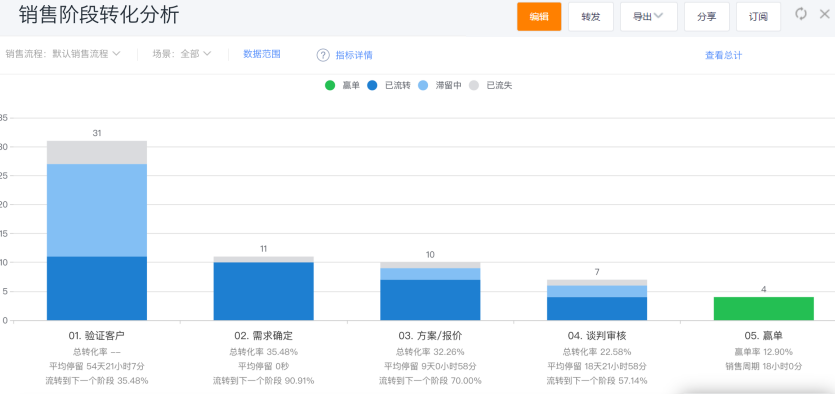Open the 数据范围 link
This screenshot has height=394, width=835.
coord(262,54)
